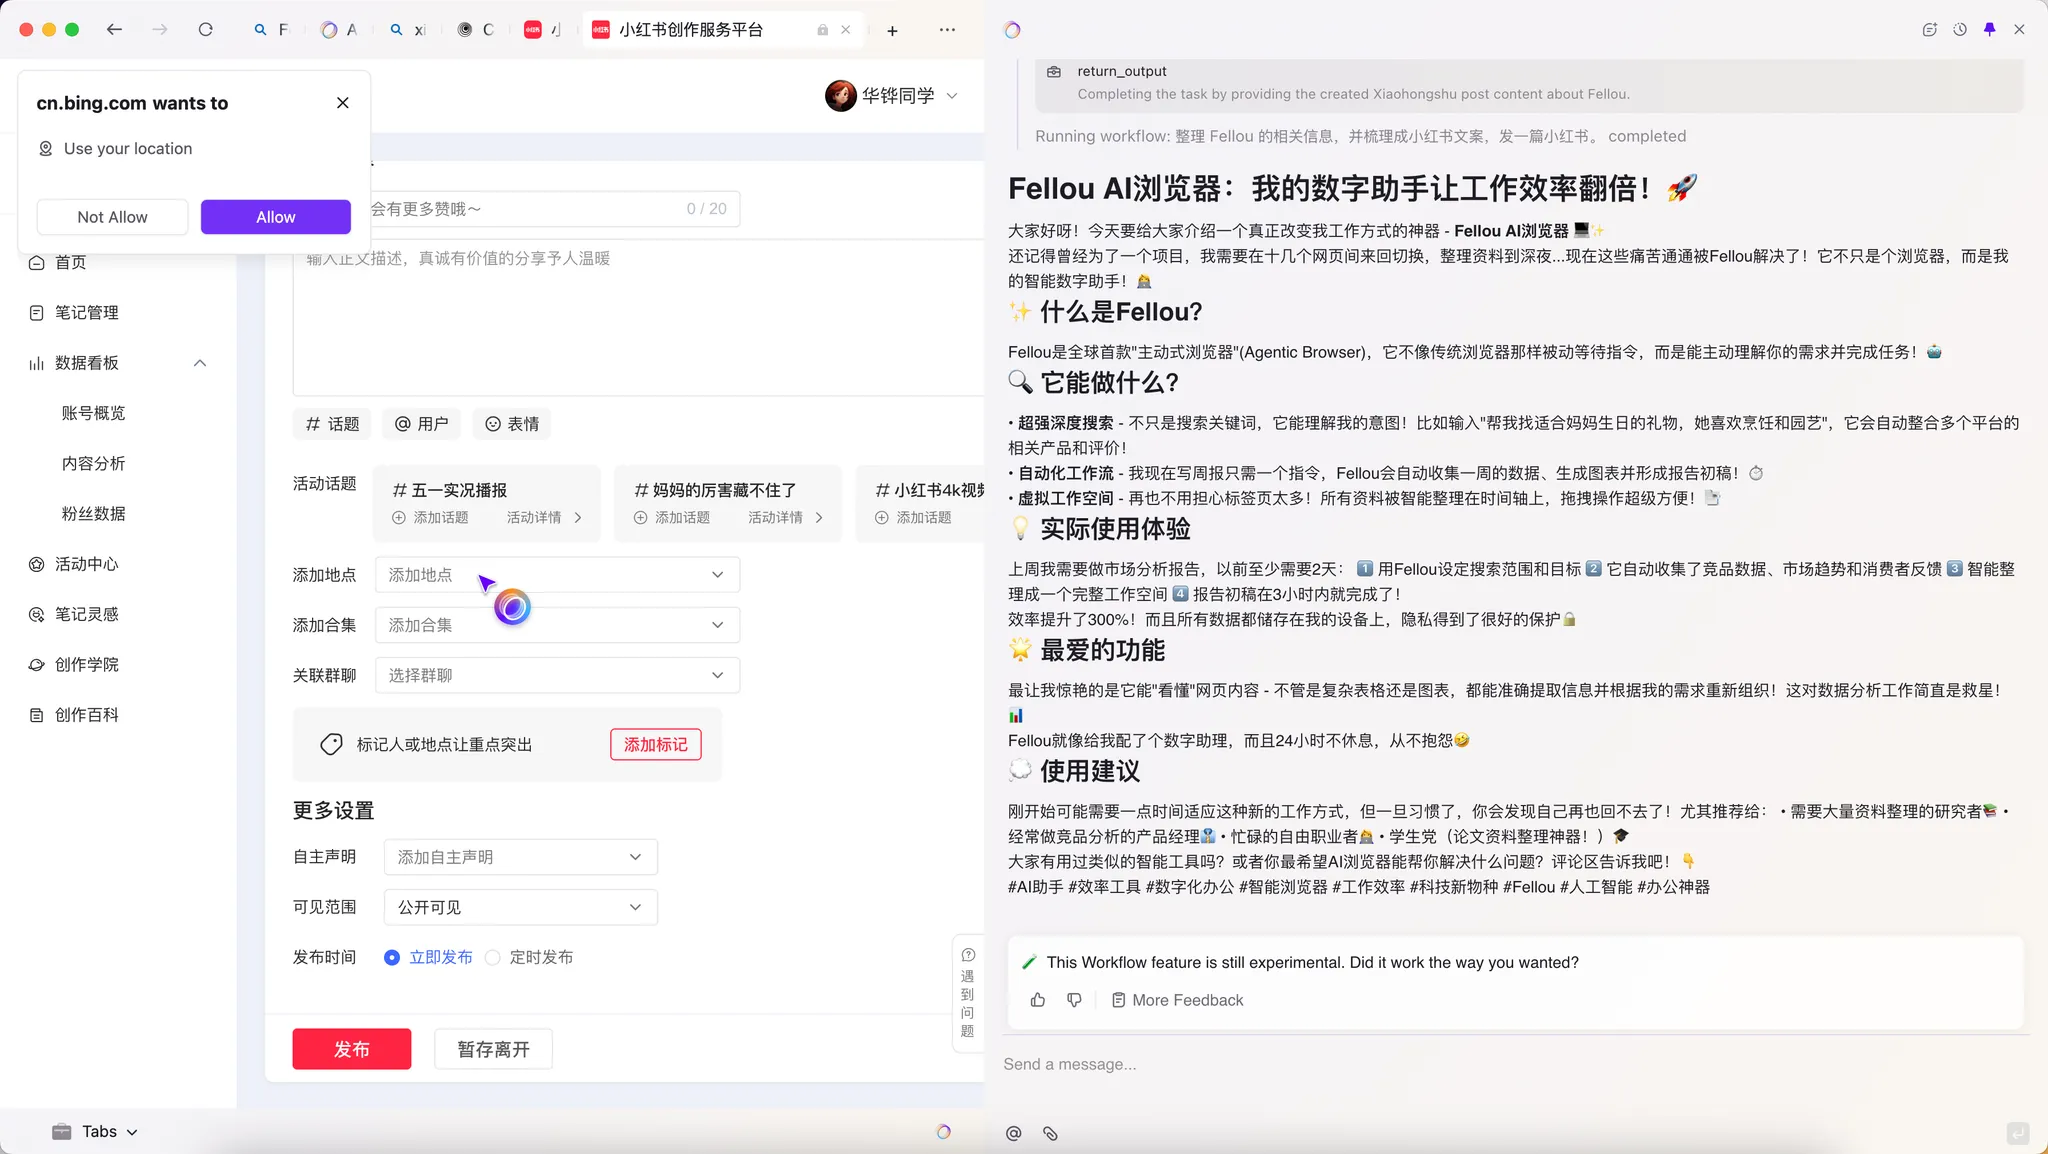Click the thumbs up feedback icon

click(x=1037, y=1000)
